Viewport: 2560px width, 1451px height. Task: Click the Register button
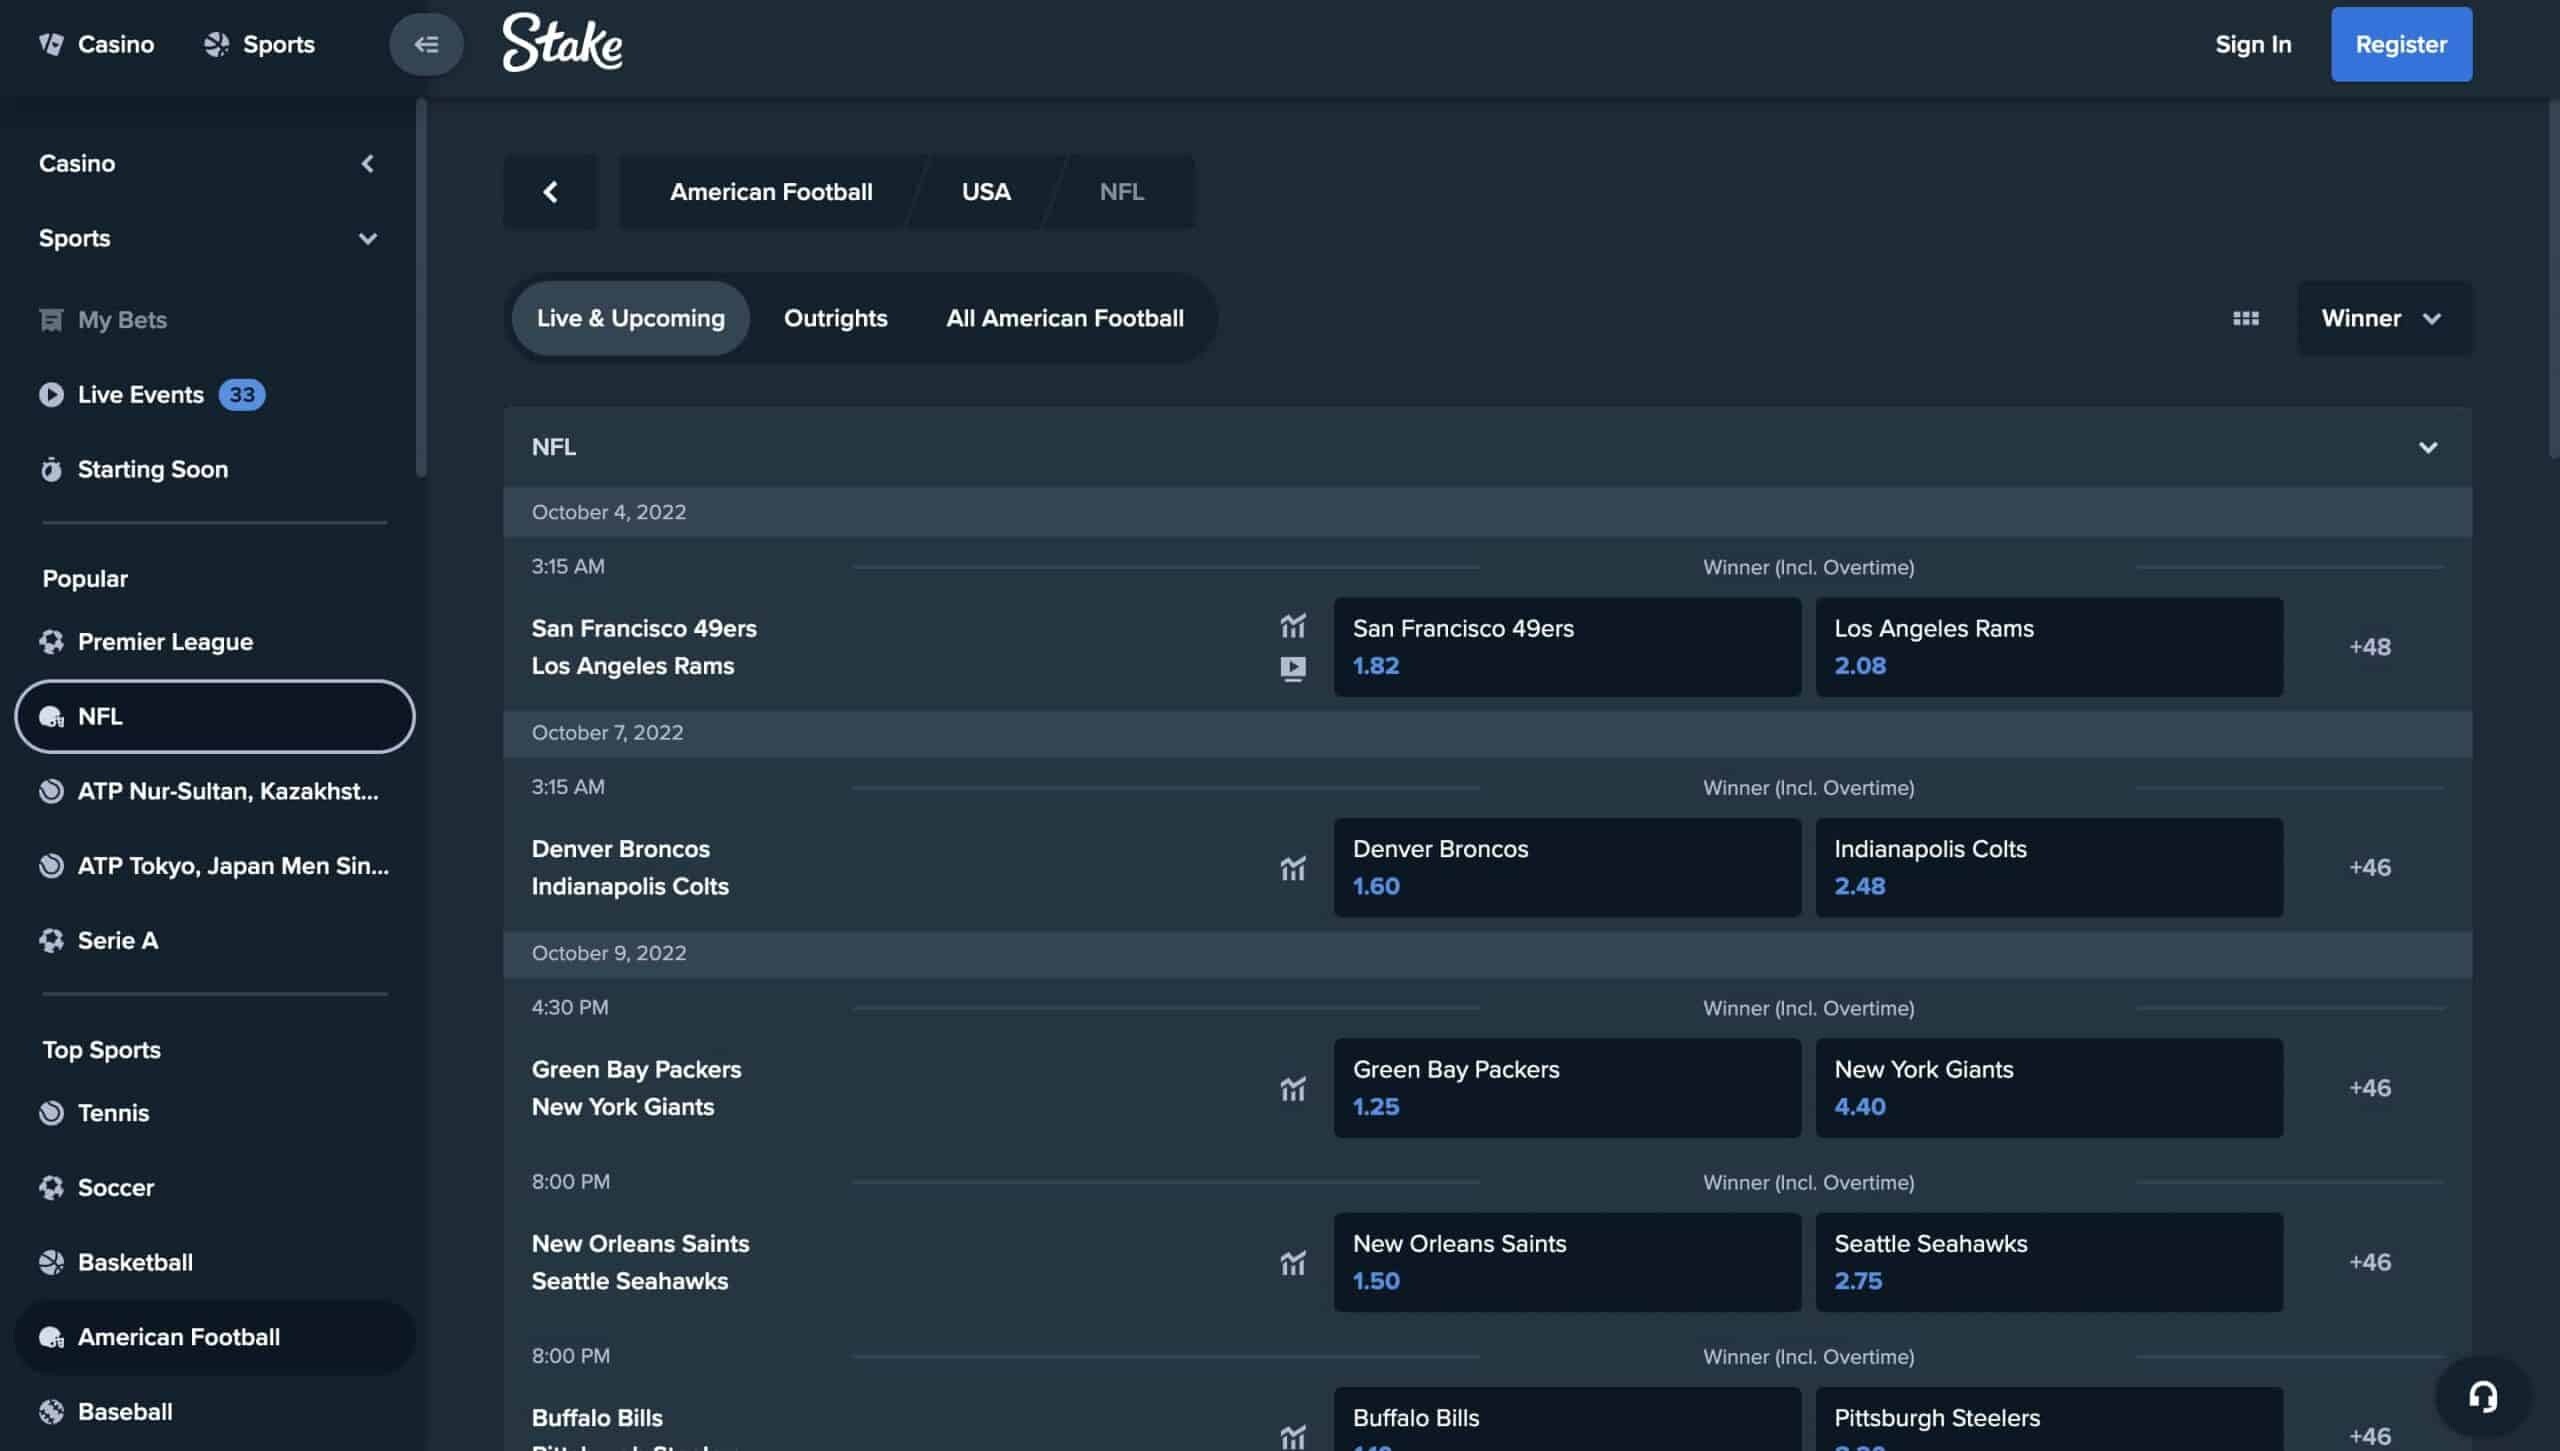pos(2401,44)
